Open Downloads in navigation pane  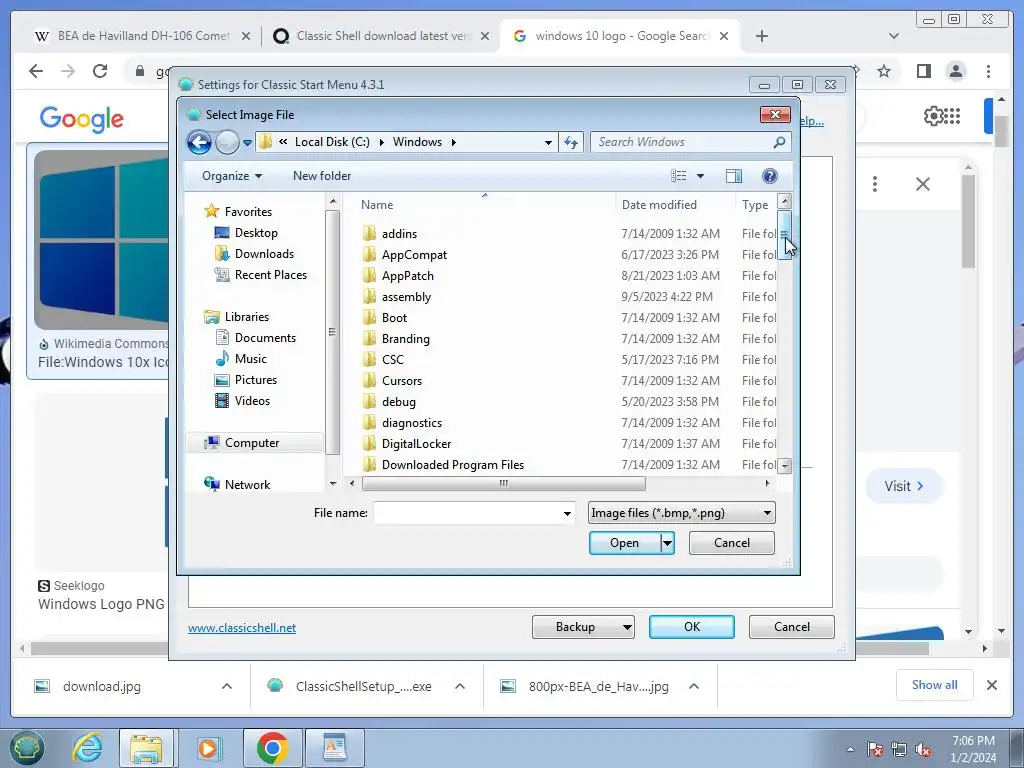(x=264, y=253)
